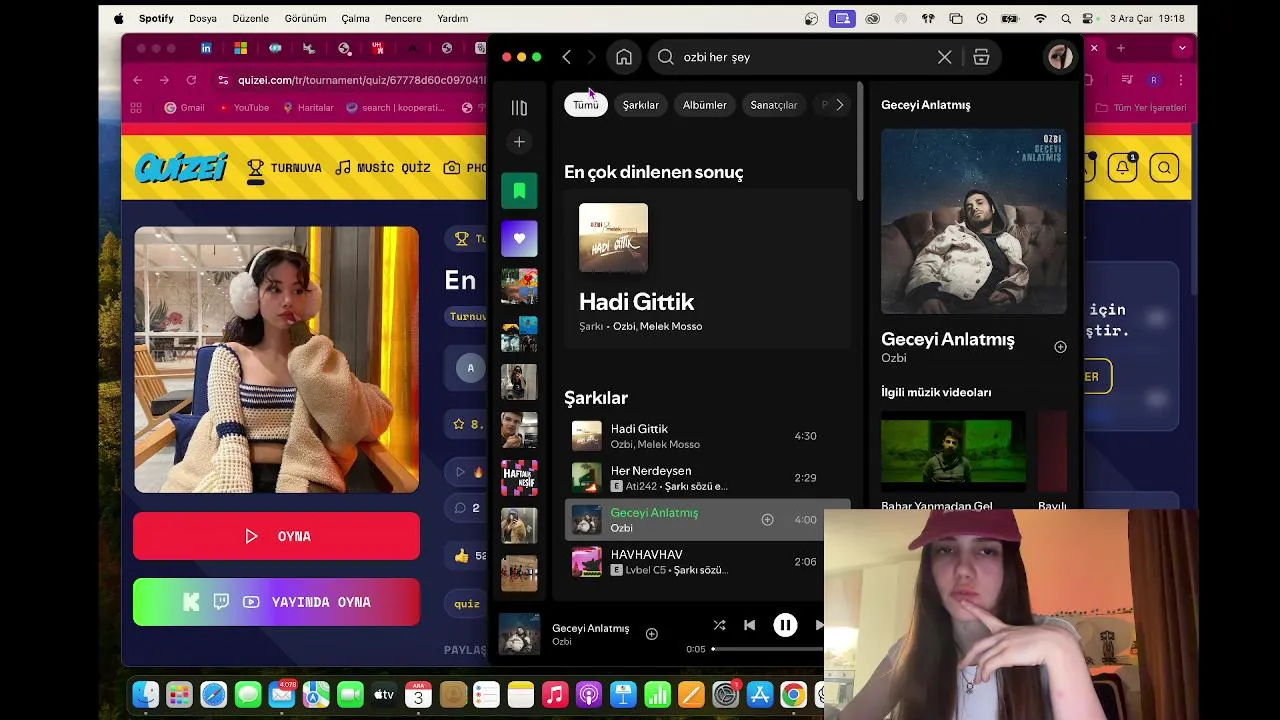Open Wi-Fi status in menu bar

tap(1040, 18)
